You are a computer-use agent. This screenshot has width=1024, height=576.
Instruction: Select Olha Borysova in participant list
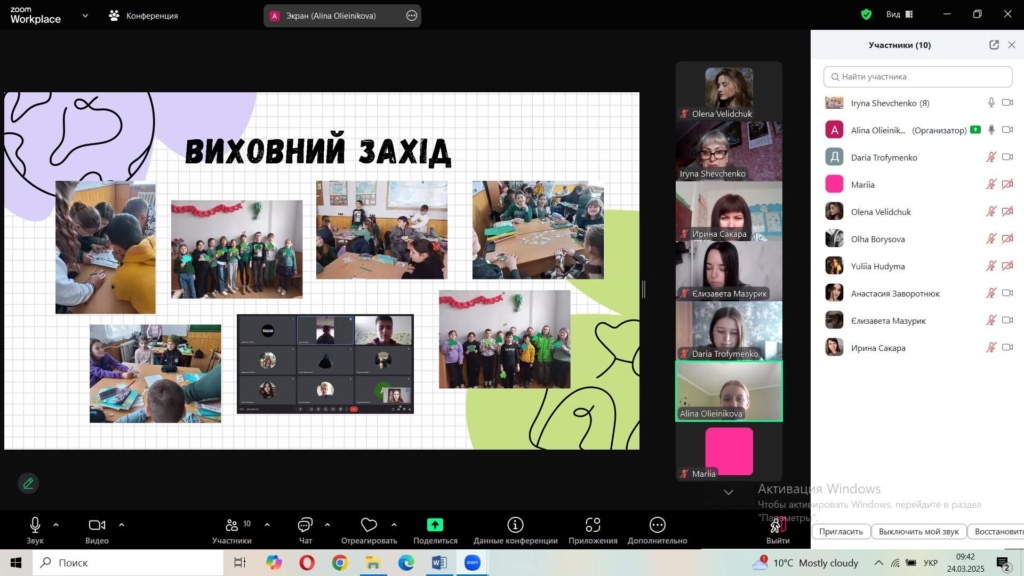point(918,239)
